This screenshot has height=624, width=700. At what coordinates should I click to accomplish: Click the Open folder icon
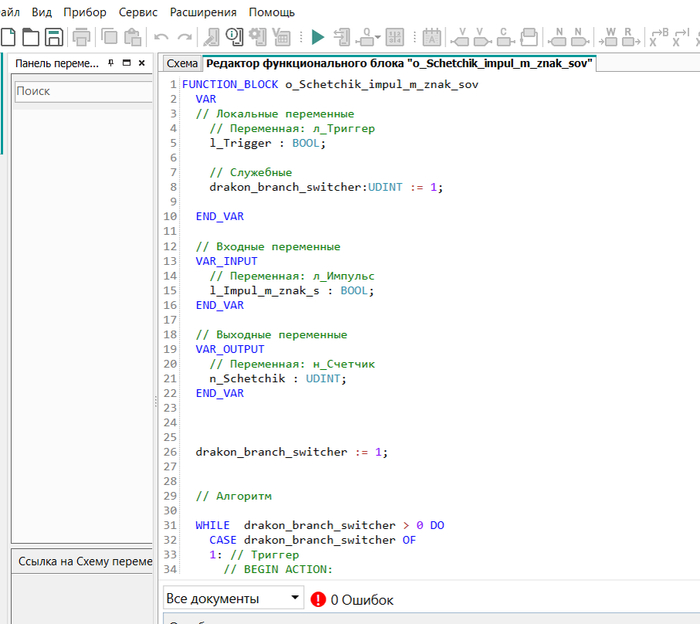tap(31, 38)
